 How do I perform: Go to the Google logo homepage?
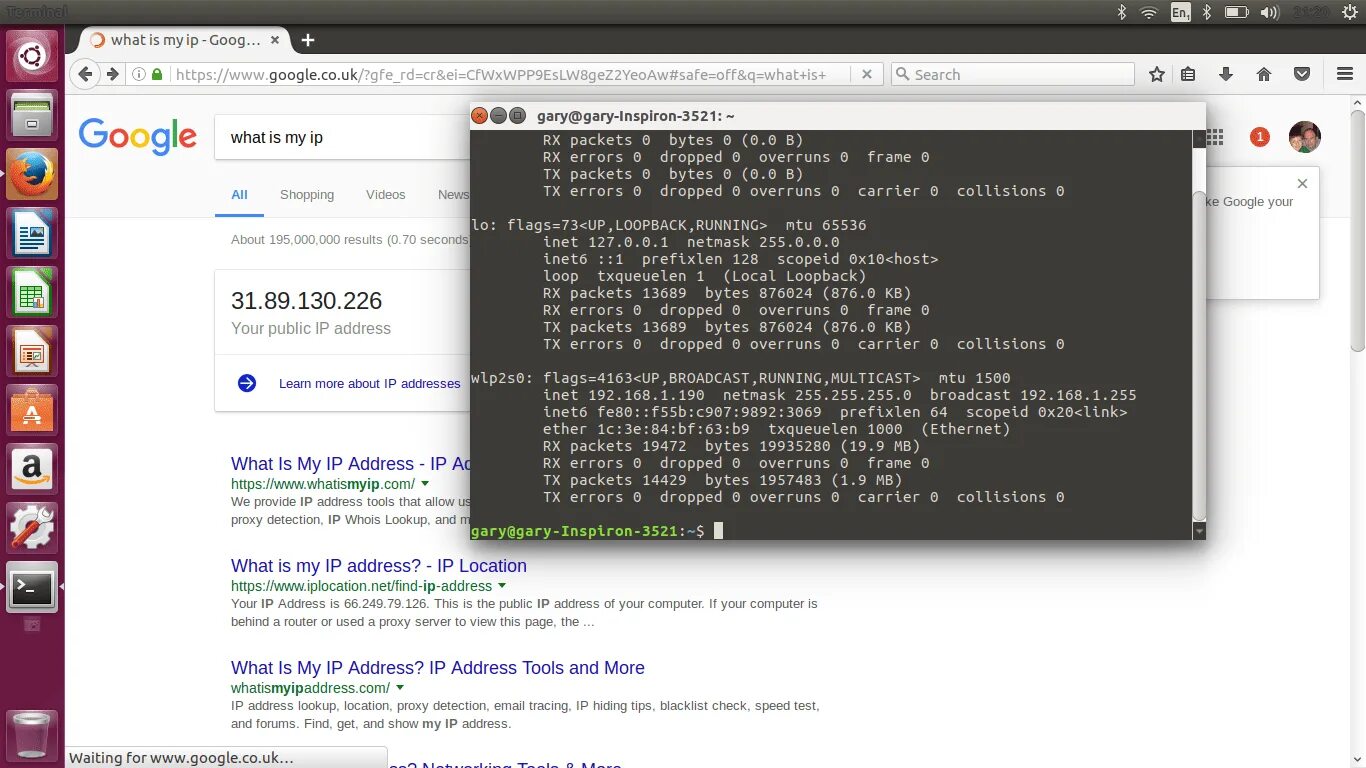click(138, 137)
